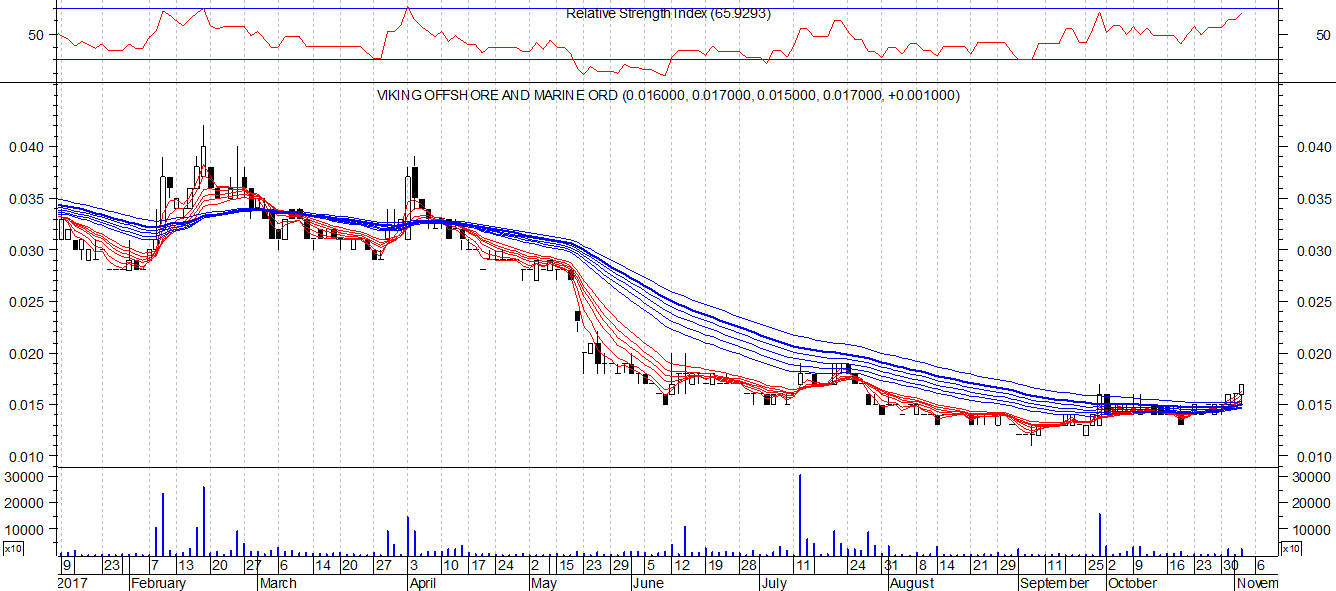Click the Relative Strength Index title
1336x591 pixels.
pyautogui.click(x=668, y=14)
